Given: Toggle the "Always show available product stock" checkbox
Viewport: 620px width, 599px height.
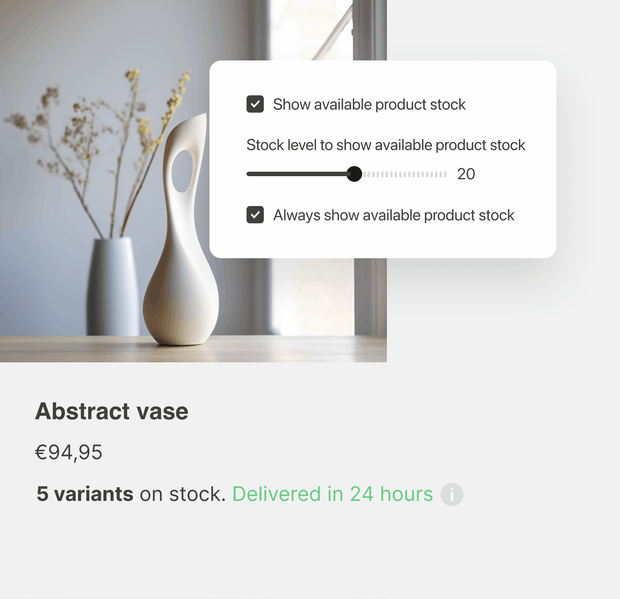Looking at the screenshot, I should click(x=255, y=215).
